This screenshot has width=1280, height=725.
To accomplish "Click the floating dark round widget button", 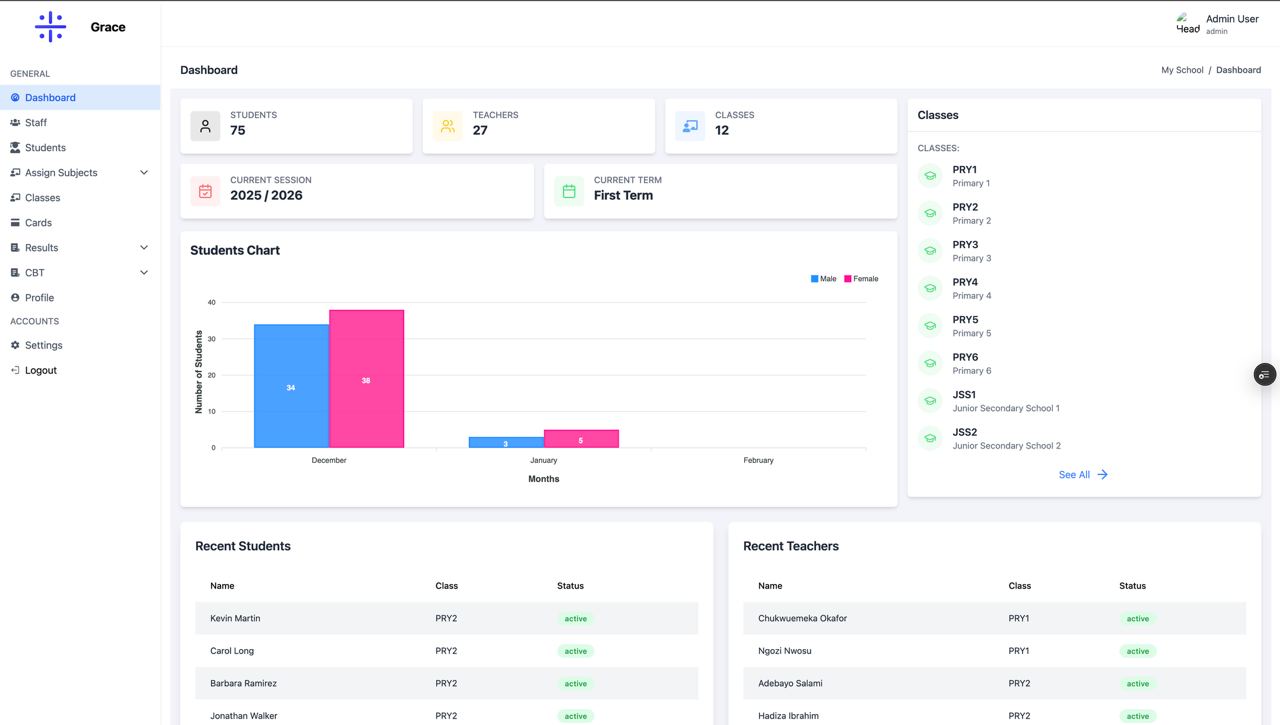I will coord(1265,375).
